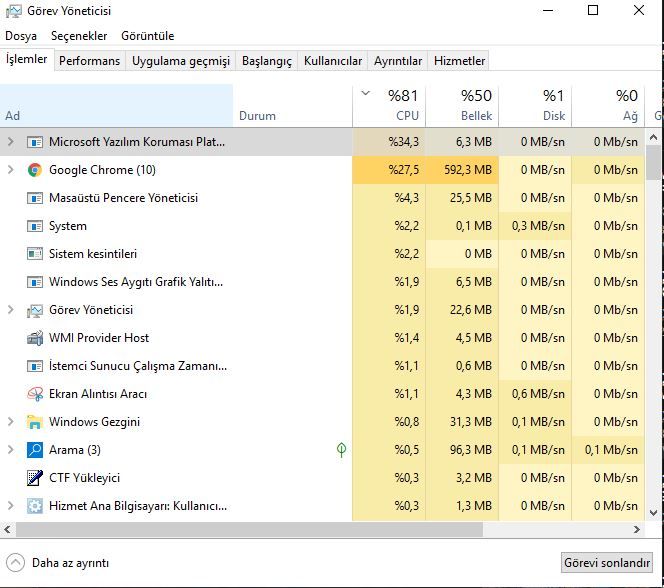664x588 pixels.
Task: Sort by the Disk column header
Action: coord(535,105)
